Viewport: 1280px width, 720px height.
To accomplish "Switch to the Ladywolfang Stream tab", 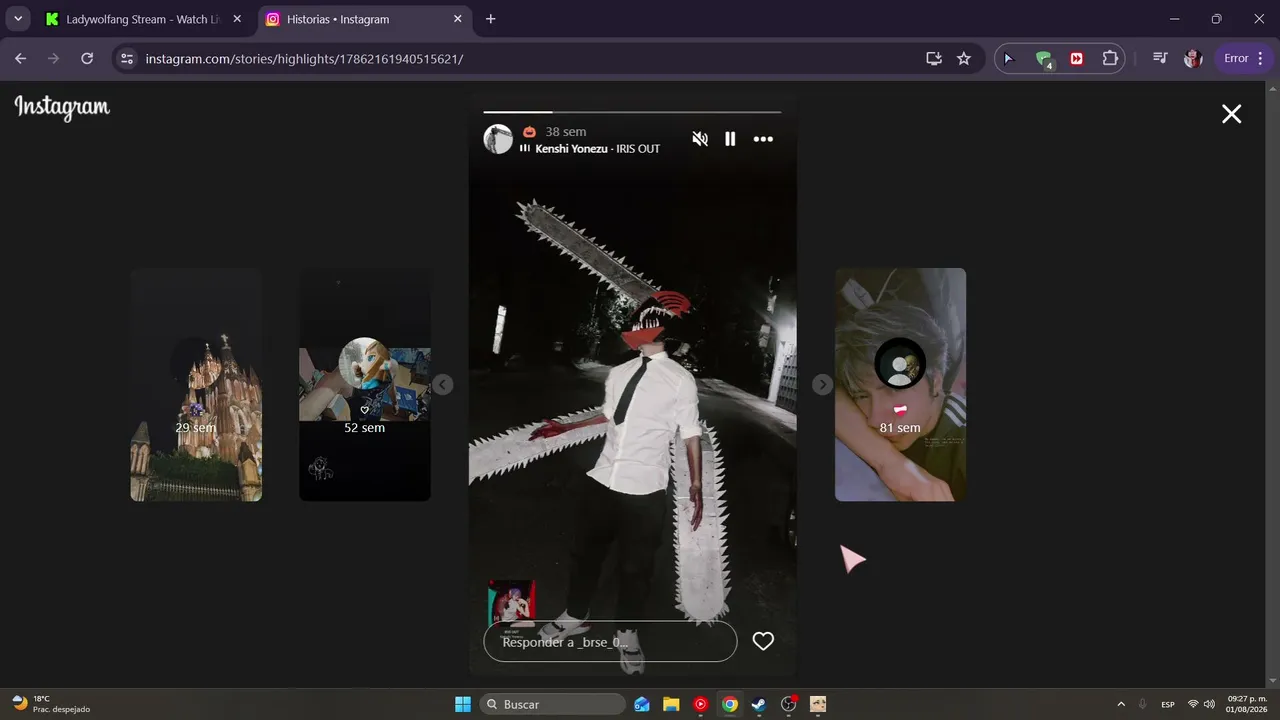I will tap(144, 19).
